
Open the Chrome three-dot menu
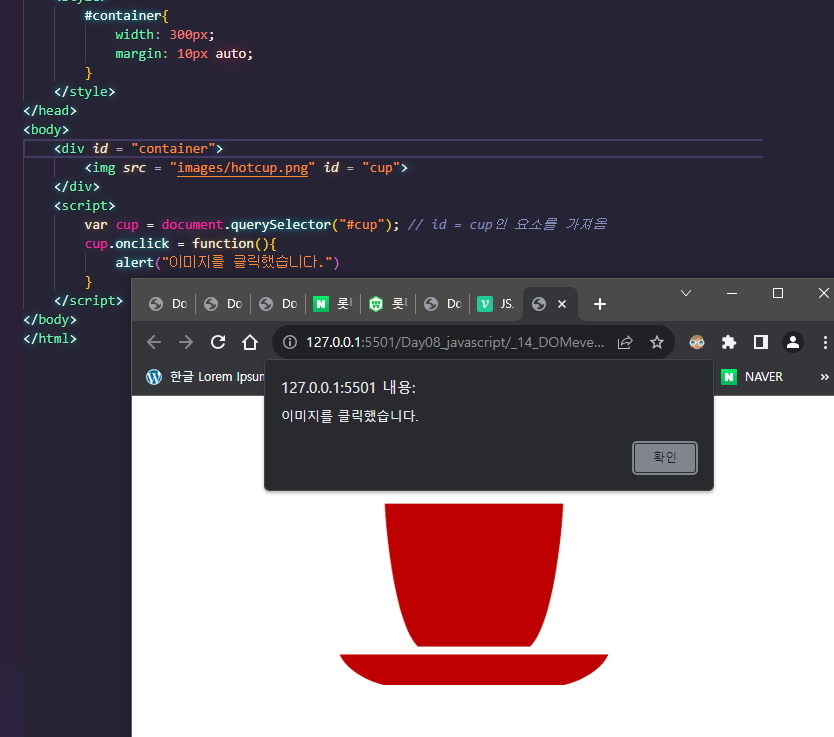point(824,342)
